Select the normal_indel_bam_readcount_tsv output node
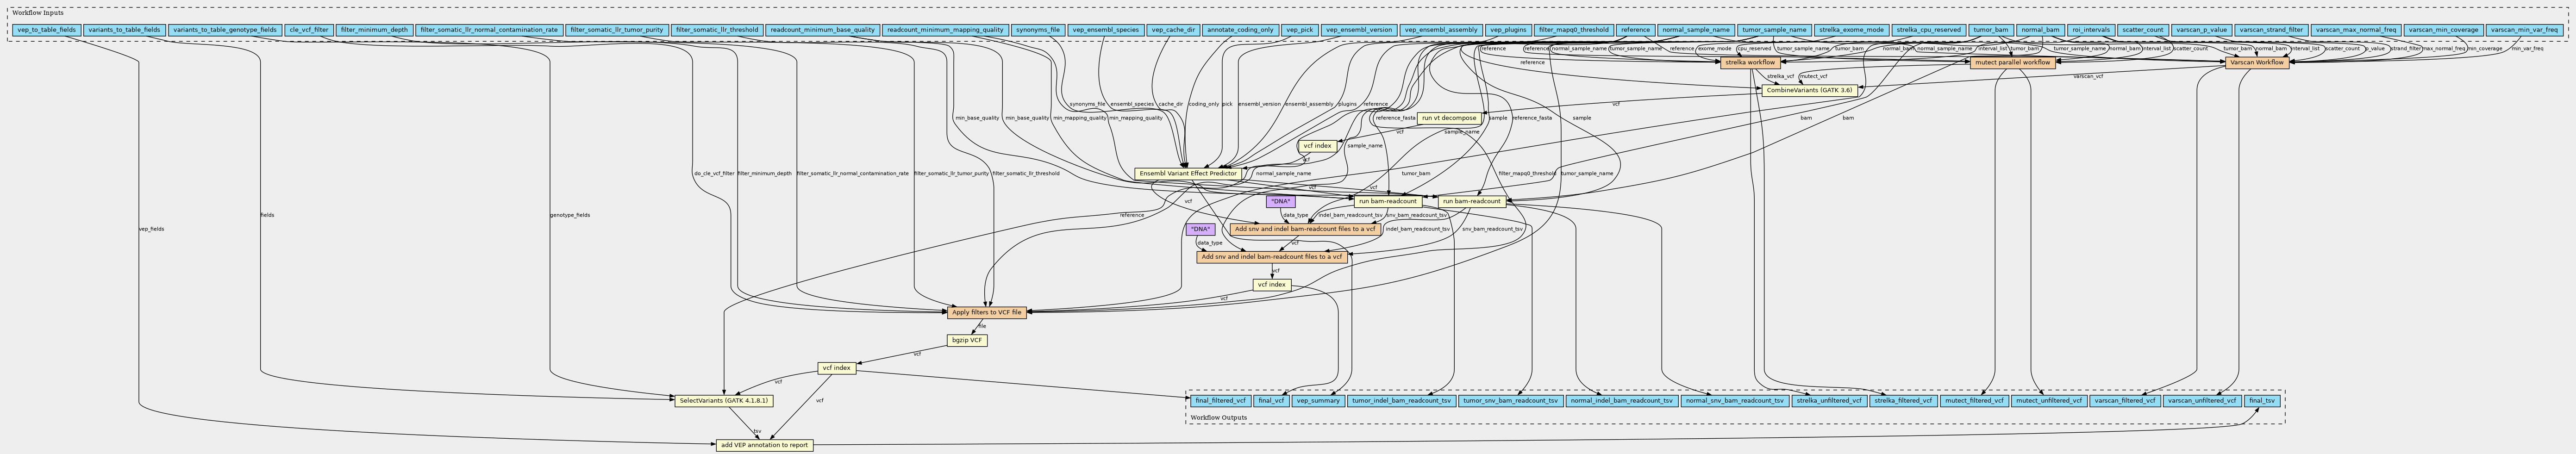 click(1622, 401)
